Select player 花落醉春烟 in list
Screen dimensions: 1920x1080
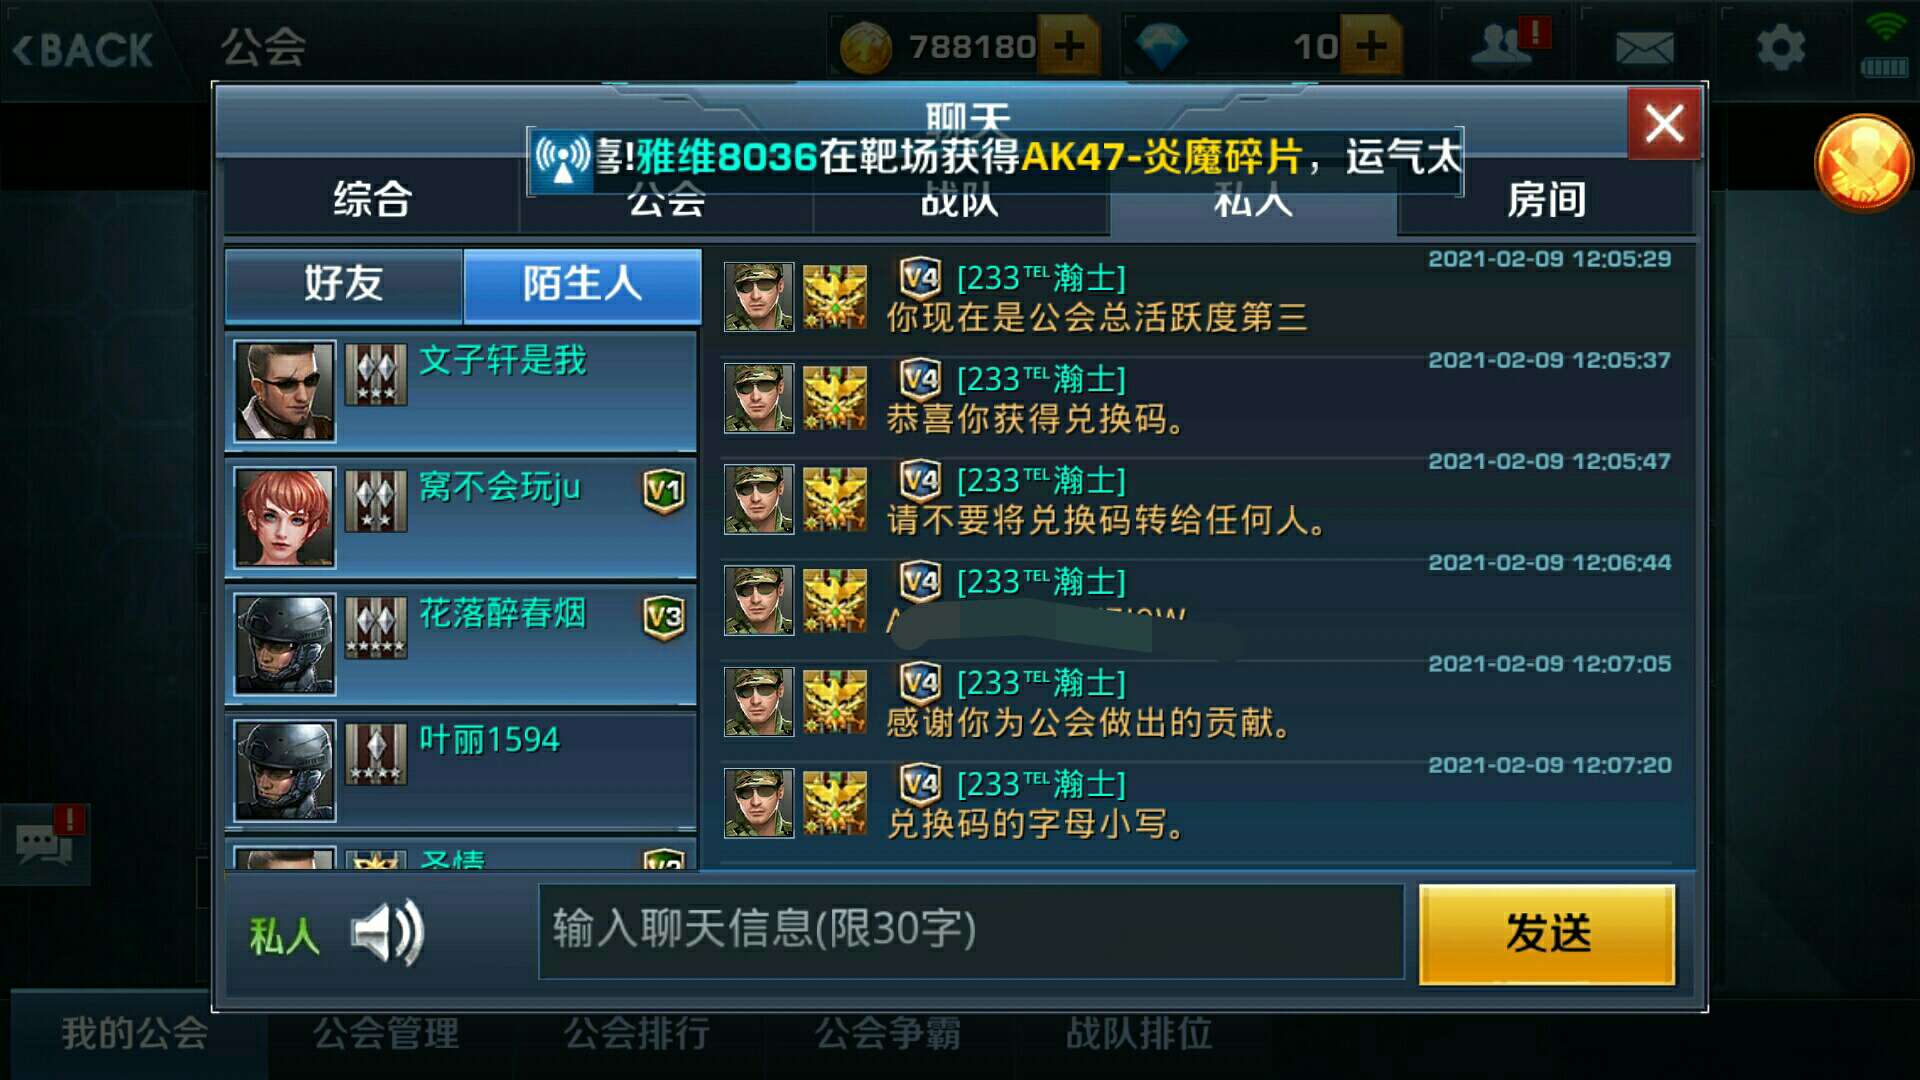[x=461, y=644]
